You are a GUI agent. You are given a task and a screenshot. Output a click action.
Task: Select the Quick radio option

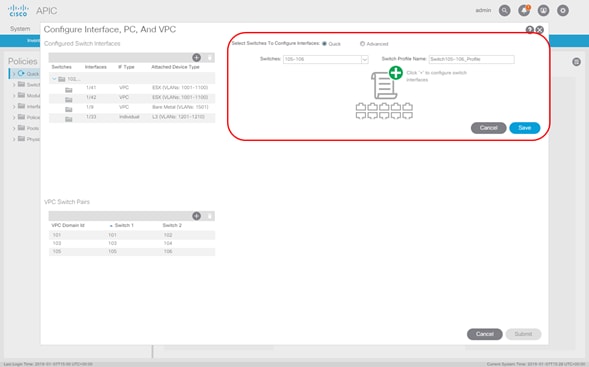coord(324,44)
